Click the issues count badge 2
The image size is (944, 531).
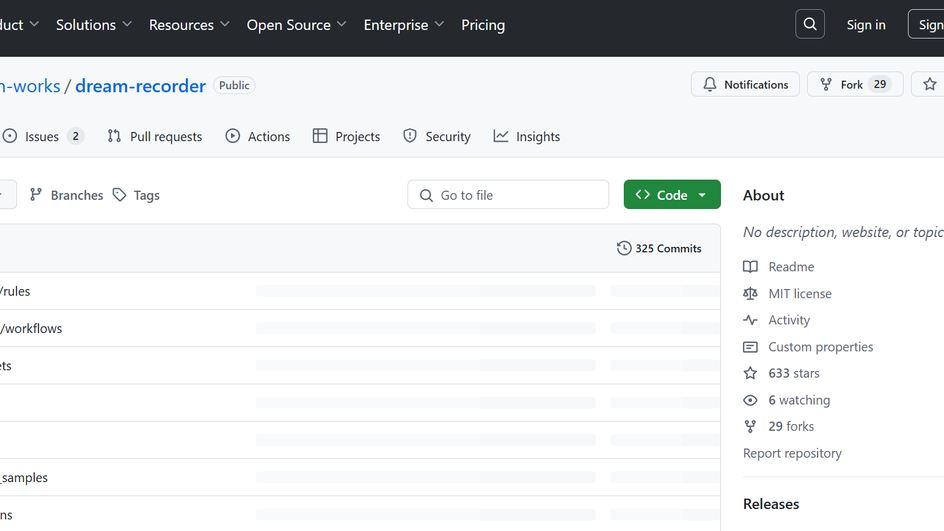75,136
